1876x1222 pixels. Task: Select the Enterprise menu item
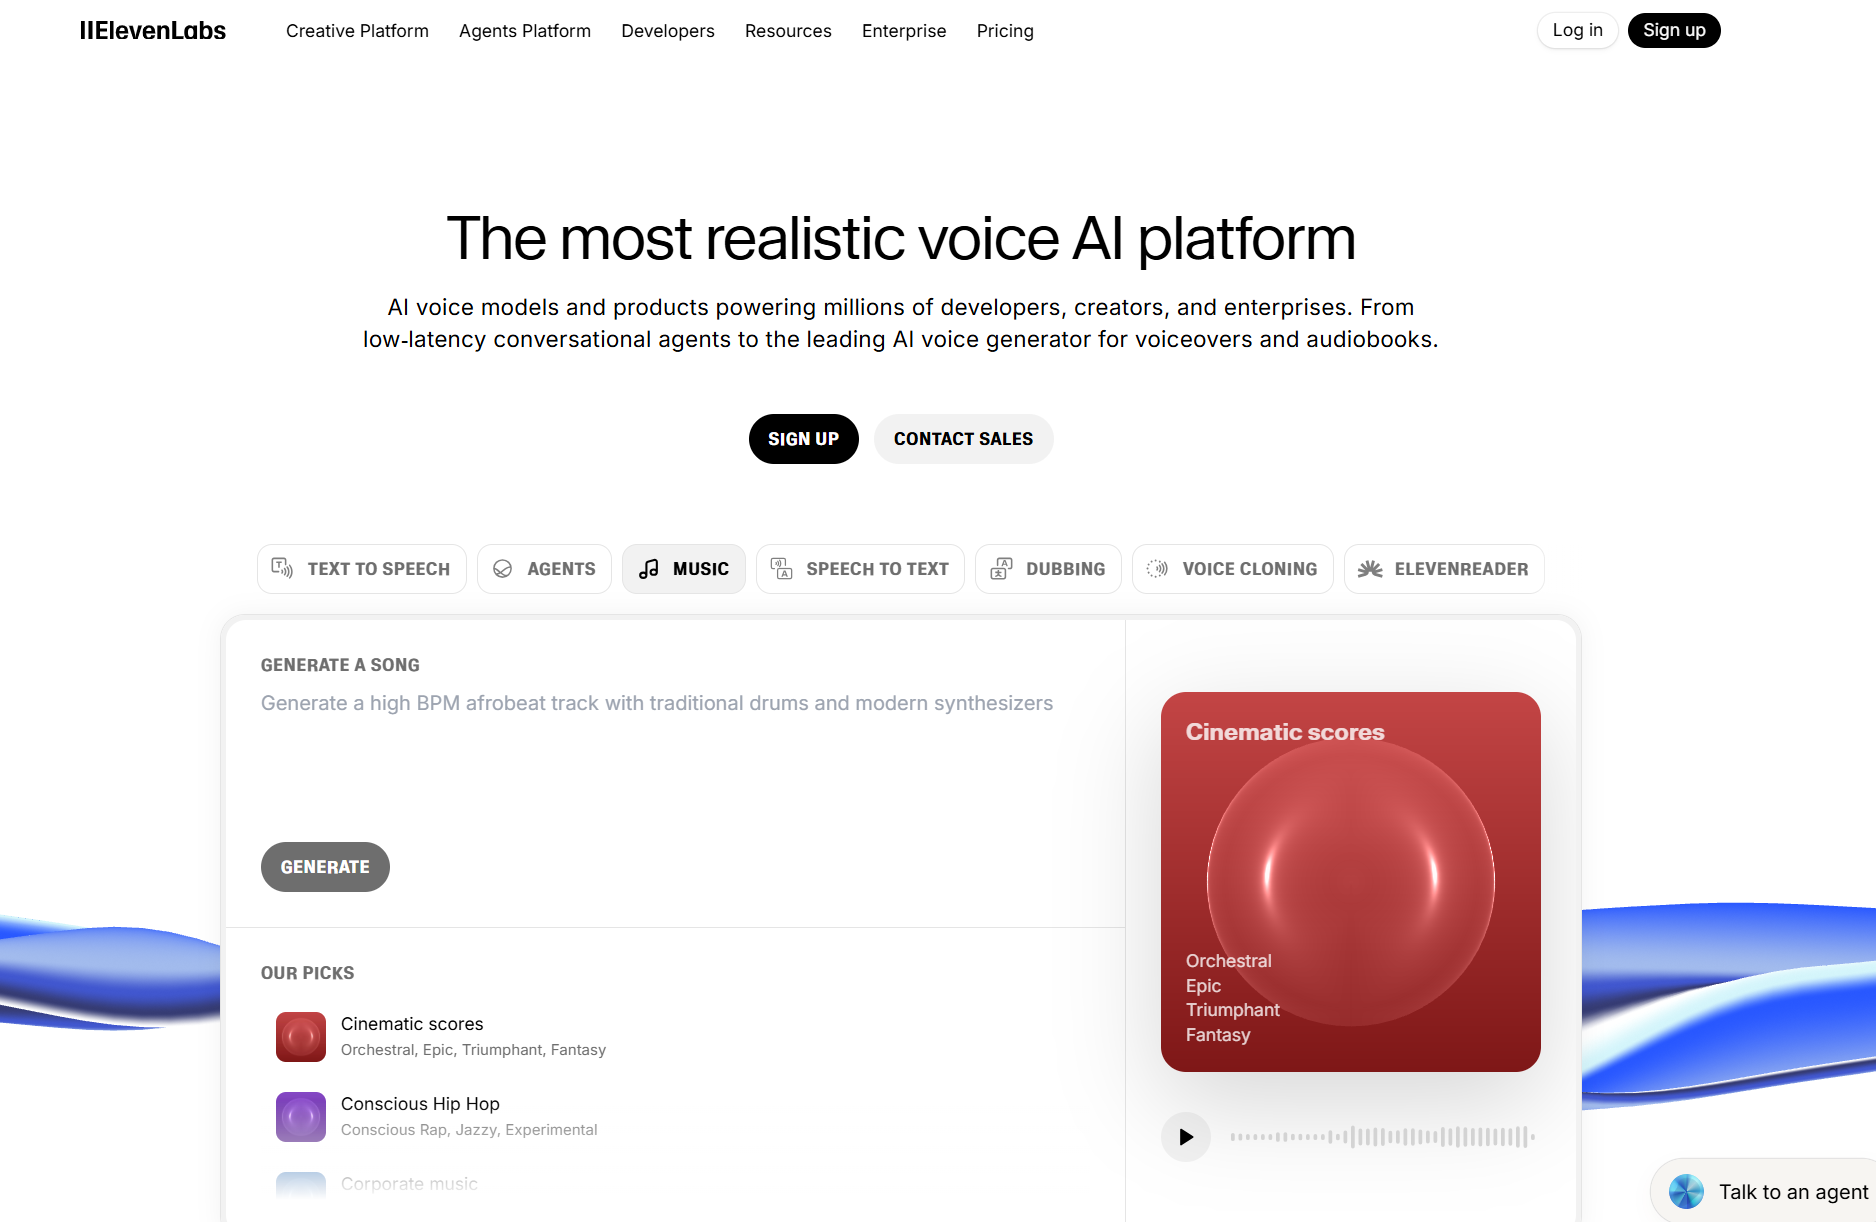(x=903, y=31)
